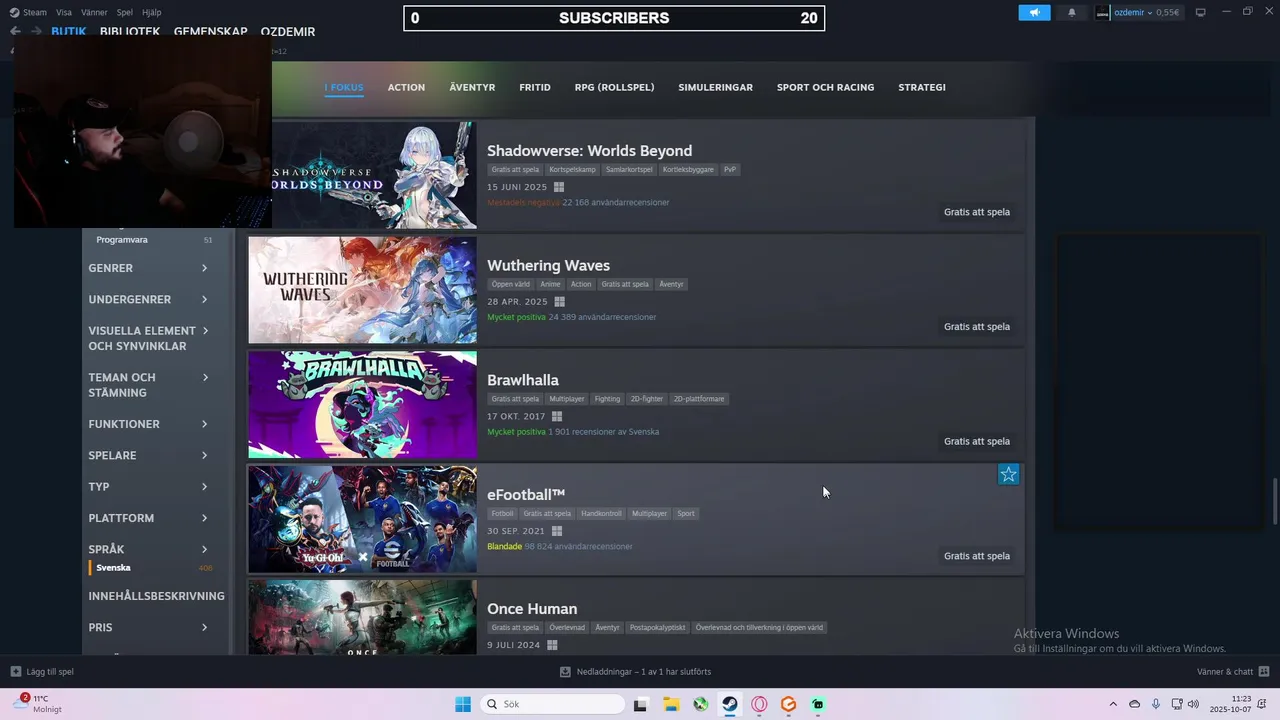Screen dimensions: 1280x720
Task: Click the wishlist star on eFootball row
Action: tap(1008, 474)
